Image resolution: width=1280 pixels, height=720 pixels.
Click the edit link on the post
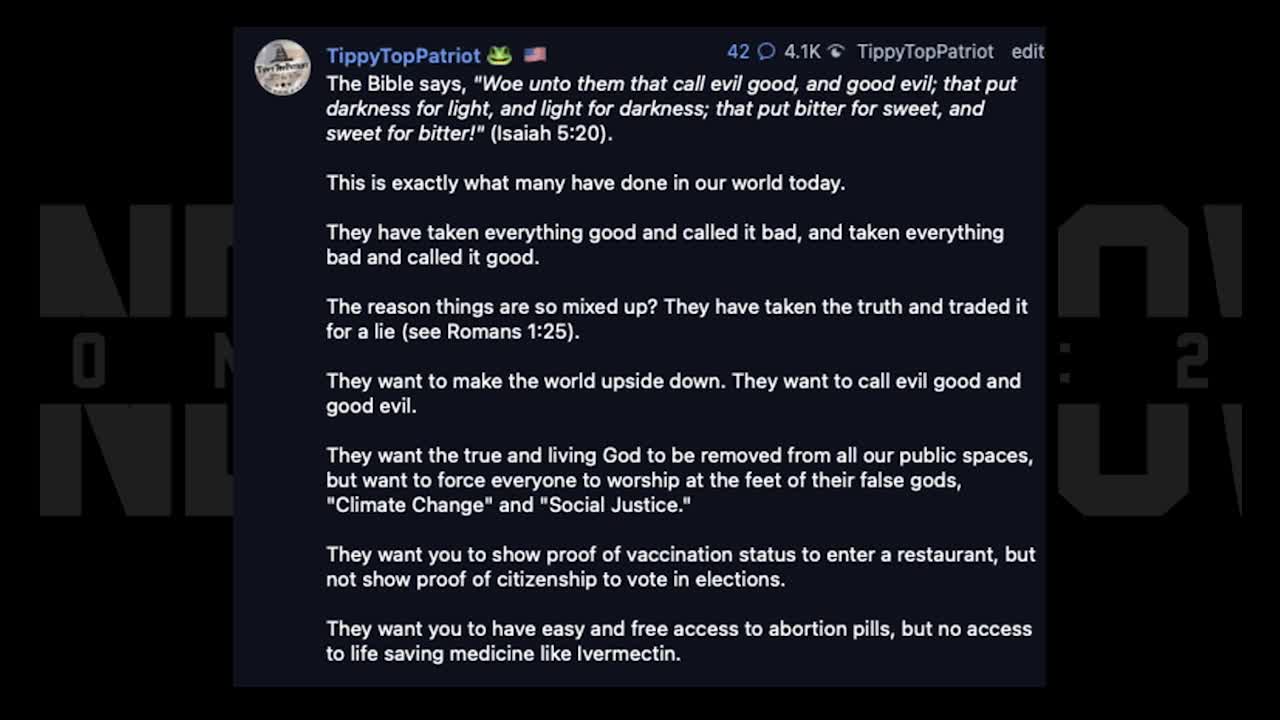point(1027,52)
